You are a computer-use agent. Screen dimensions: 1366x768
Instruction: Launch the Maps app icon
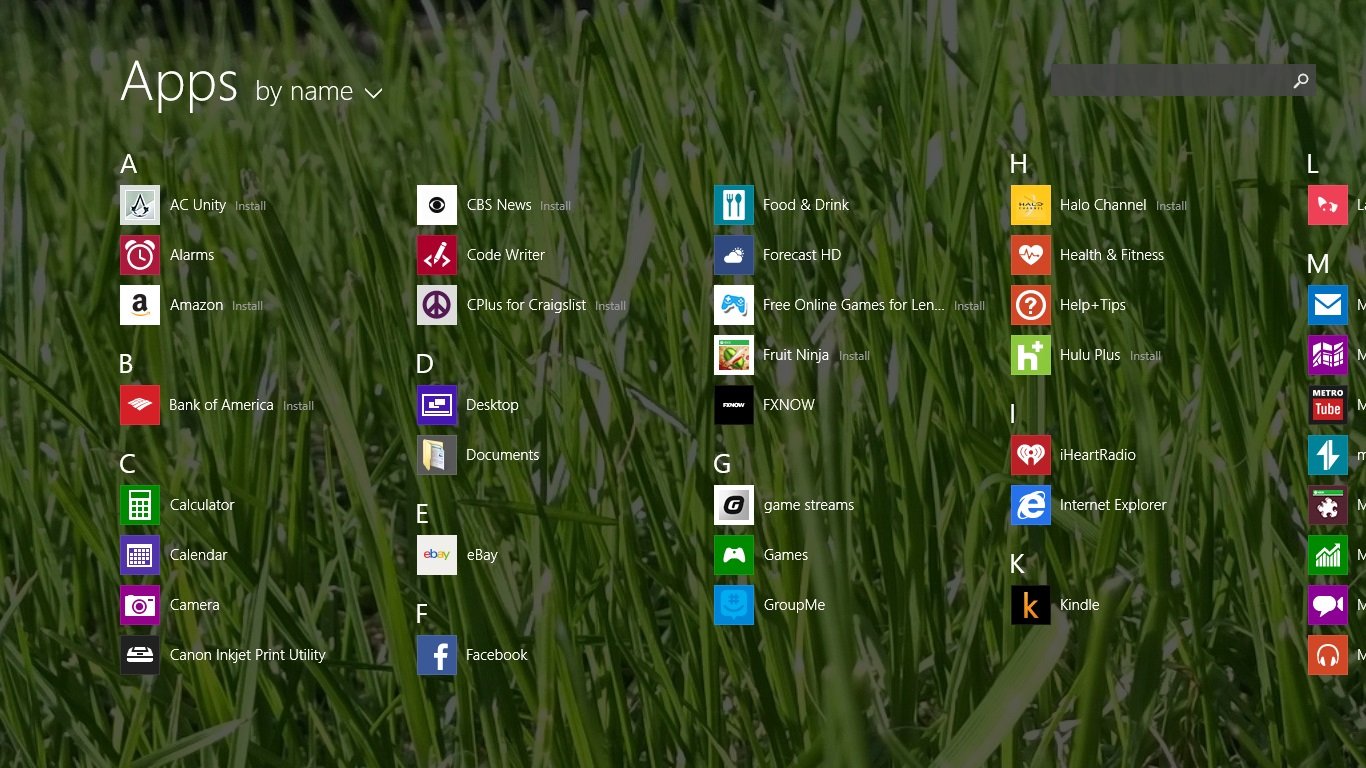[x=1328, y=355]
